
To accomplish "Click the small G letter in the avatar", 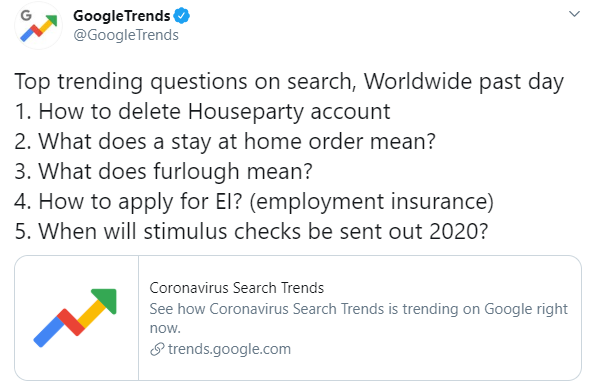I will [26, 16].
